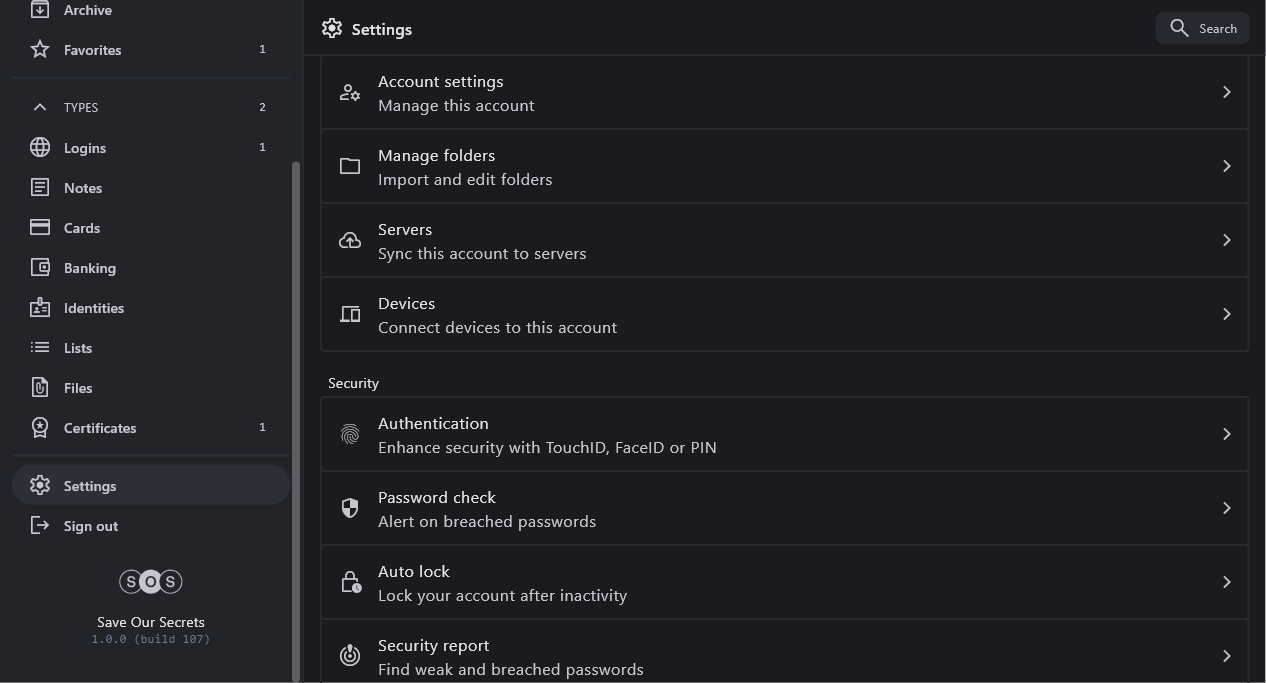Click the Logins globe icon

[x=40, y=148]
